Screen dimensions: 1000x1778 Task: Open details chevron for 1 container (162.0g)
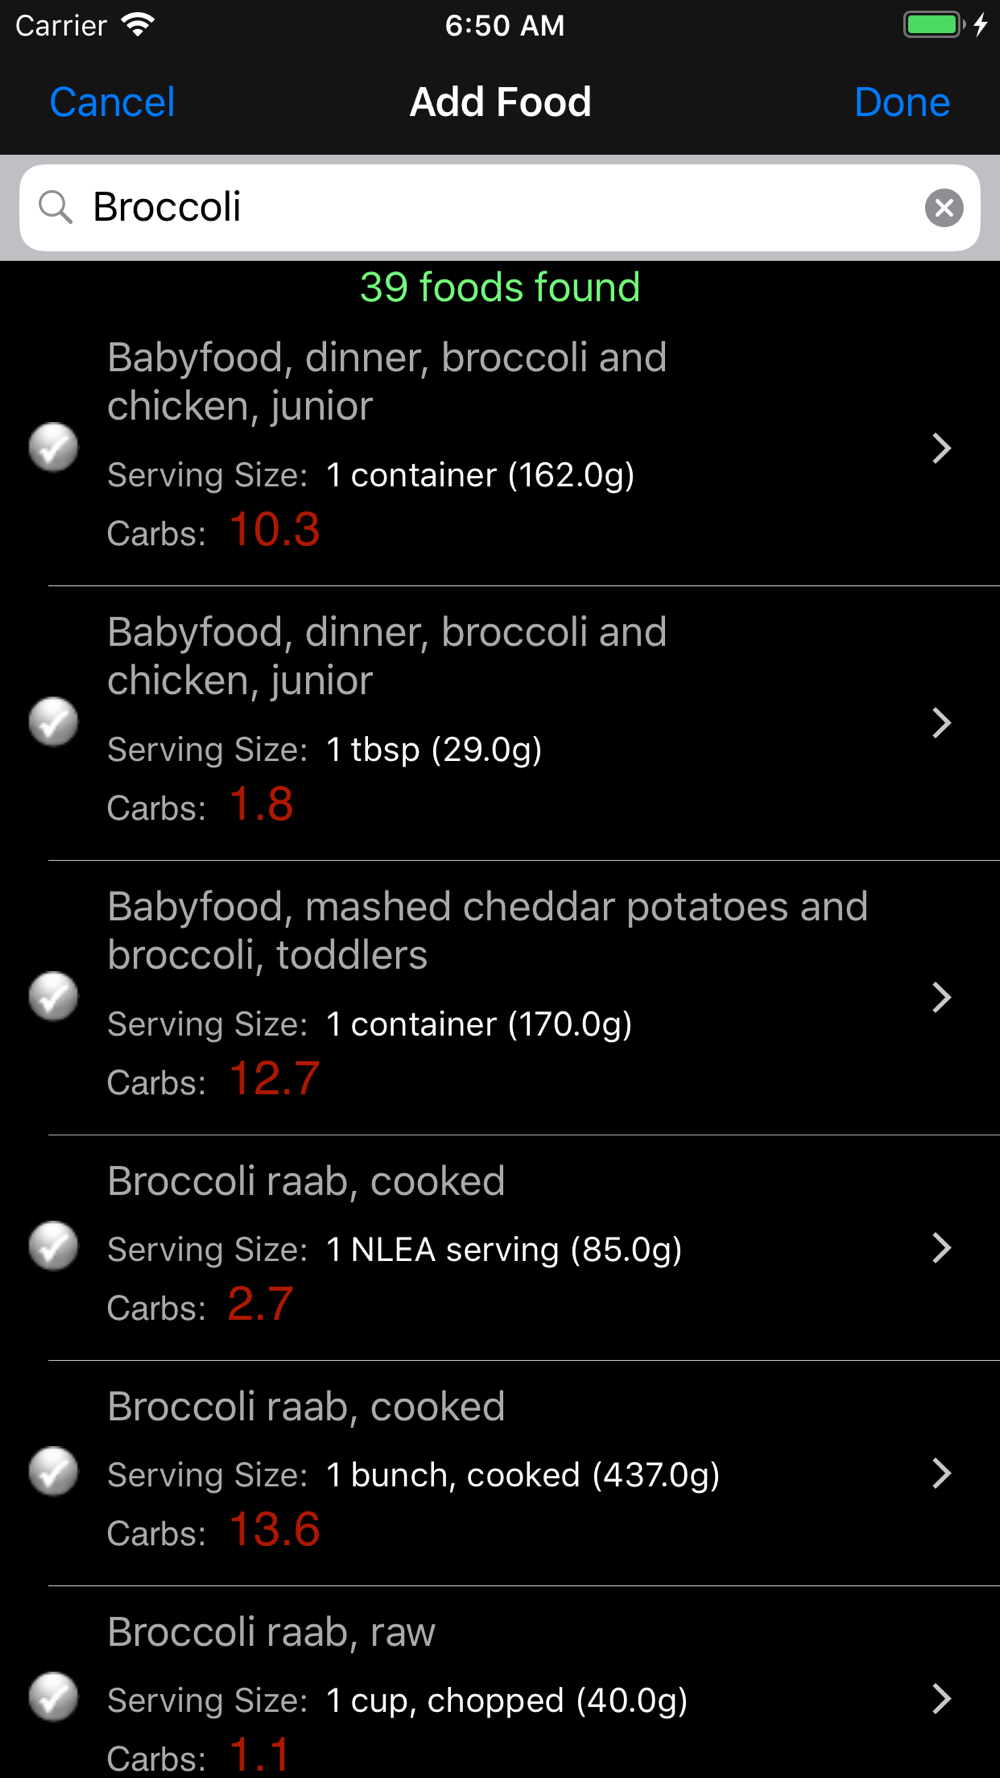[940, 448]
